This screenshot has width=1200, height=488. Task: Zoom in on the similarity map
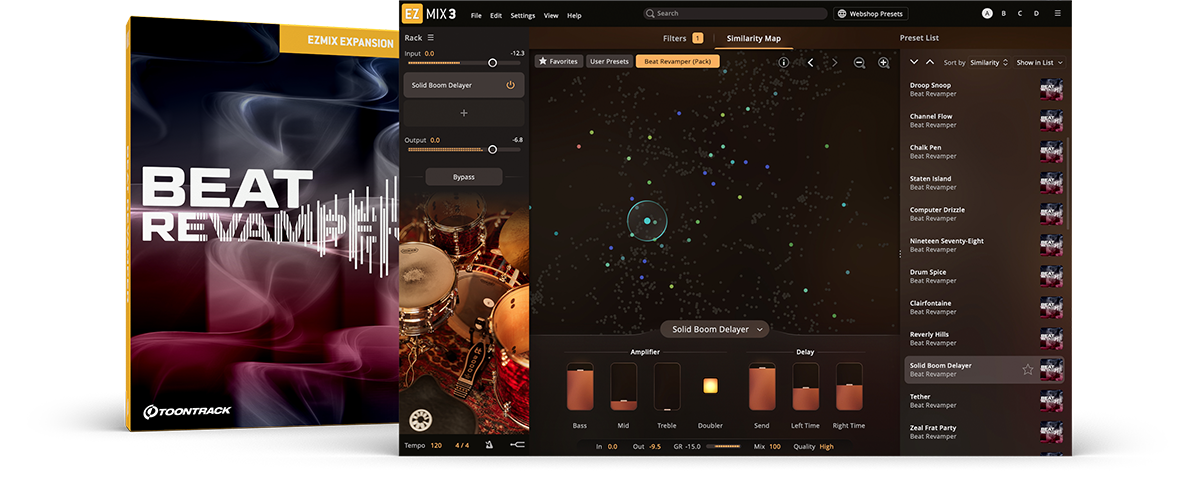(x=884, y=62)
